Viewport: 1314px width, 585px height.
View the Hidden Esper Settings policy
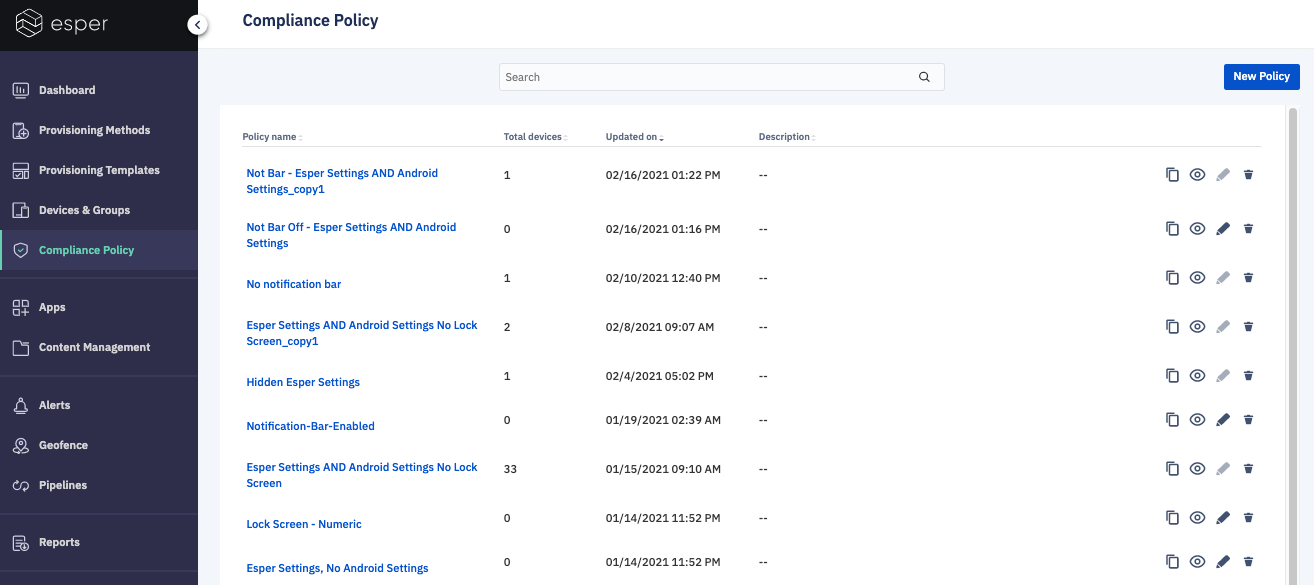(1197, 376)
